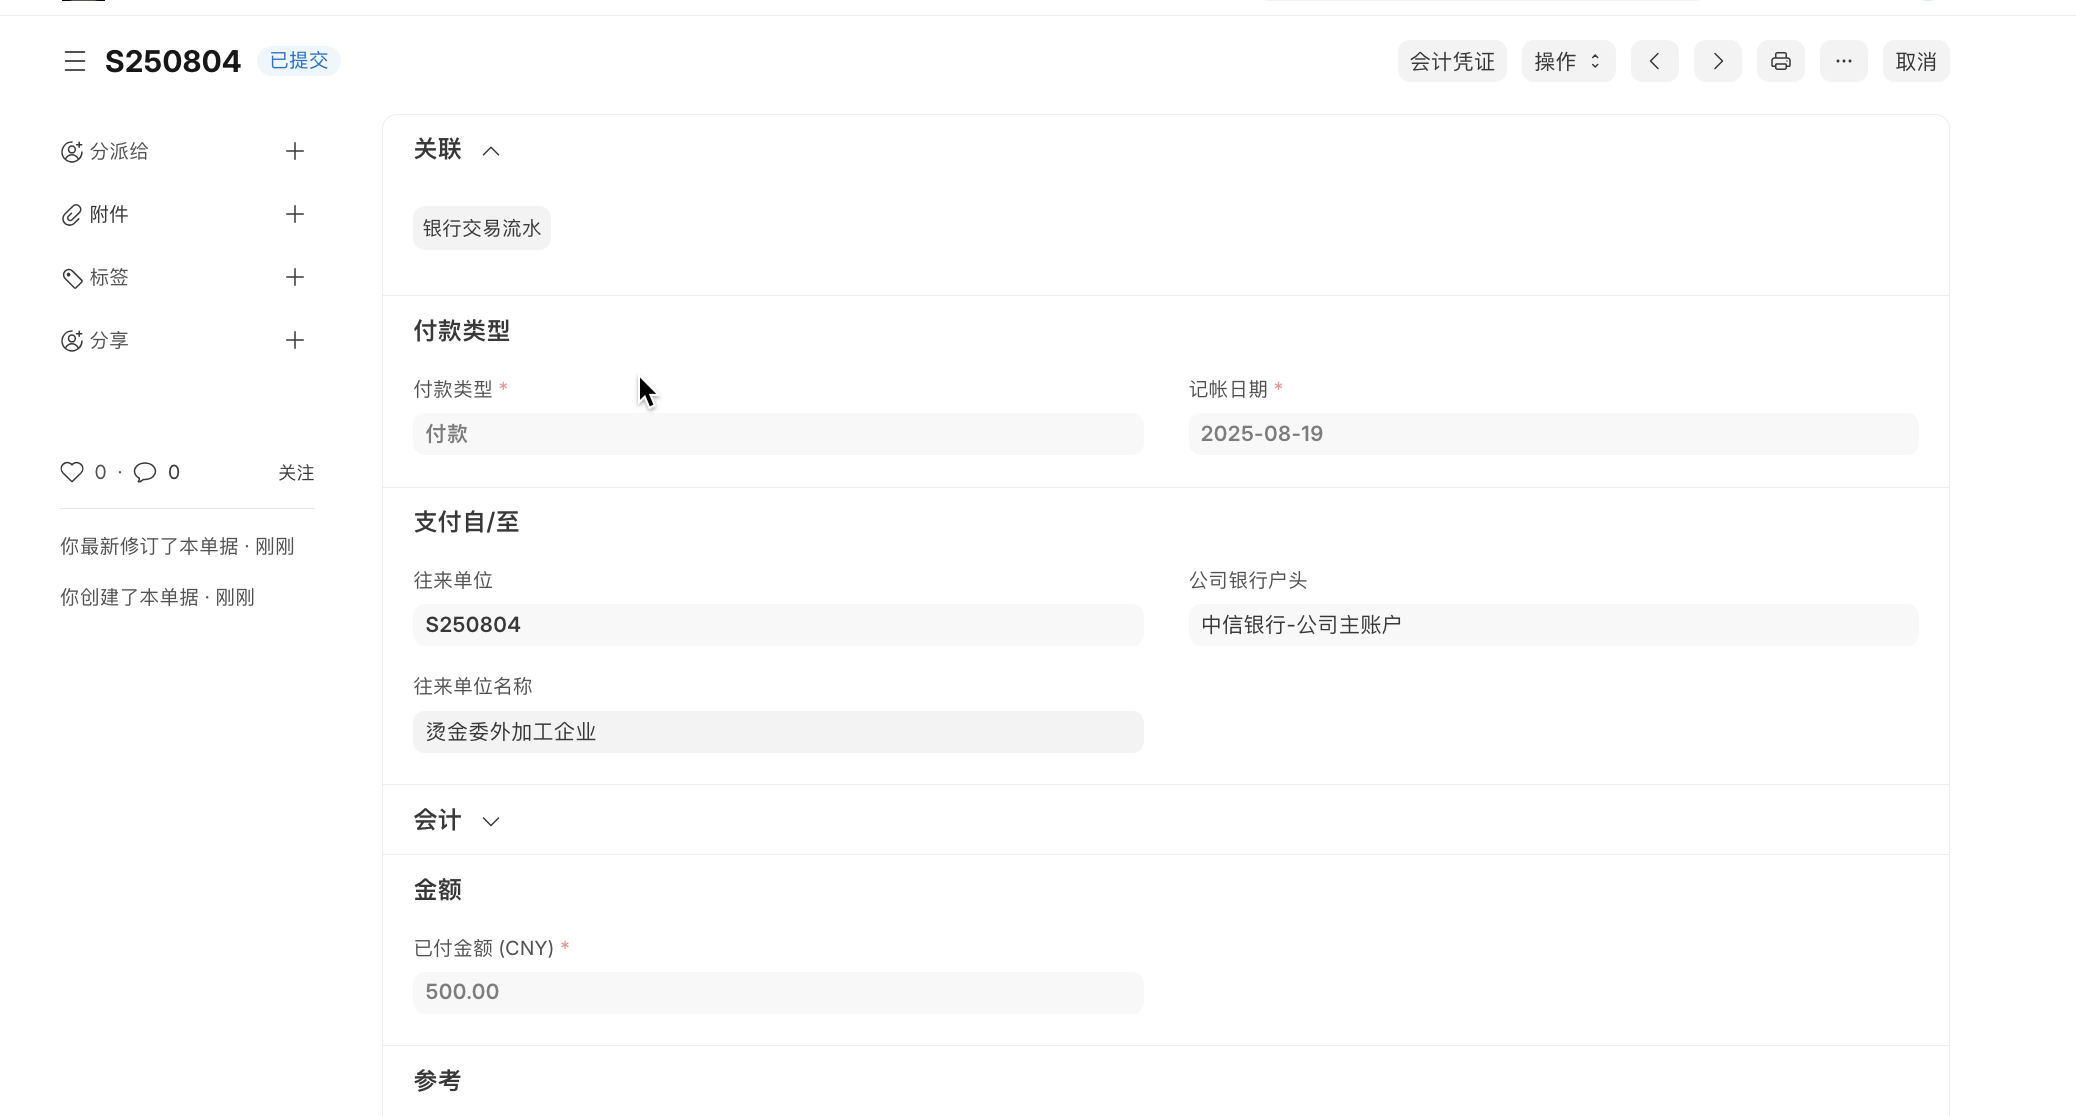Go to previous document arrow
The height and width of the screenshot is (1116, 2076).
tap(1654, 61)
